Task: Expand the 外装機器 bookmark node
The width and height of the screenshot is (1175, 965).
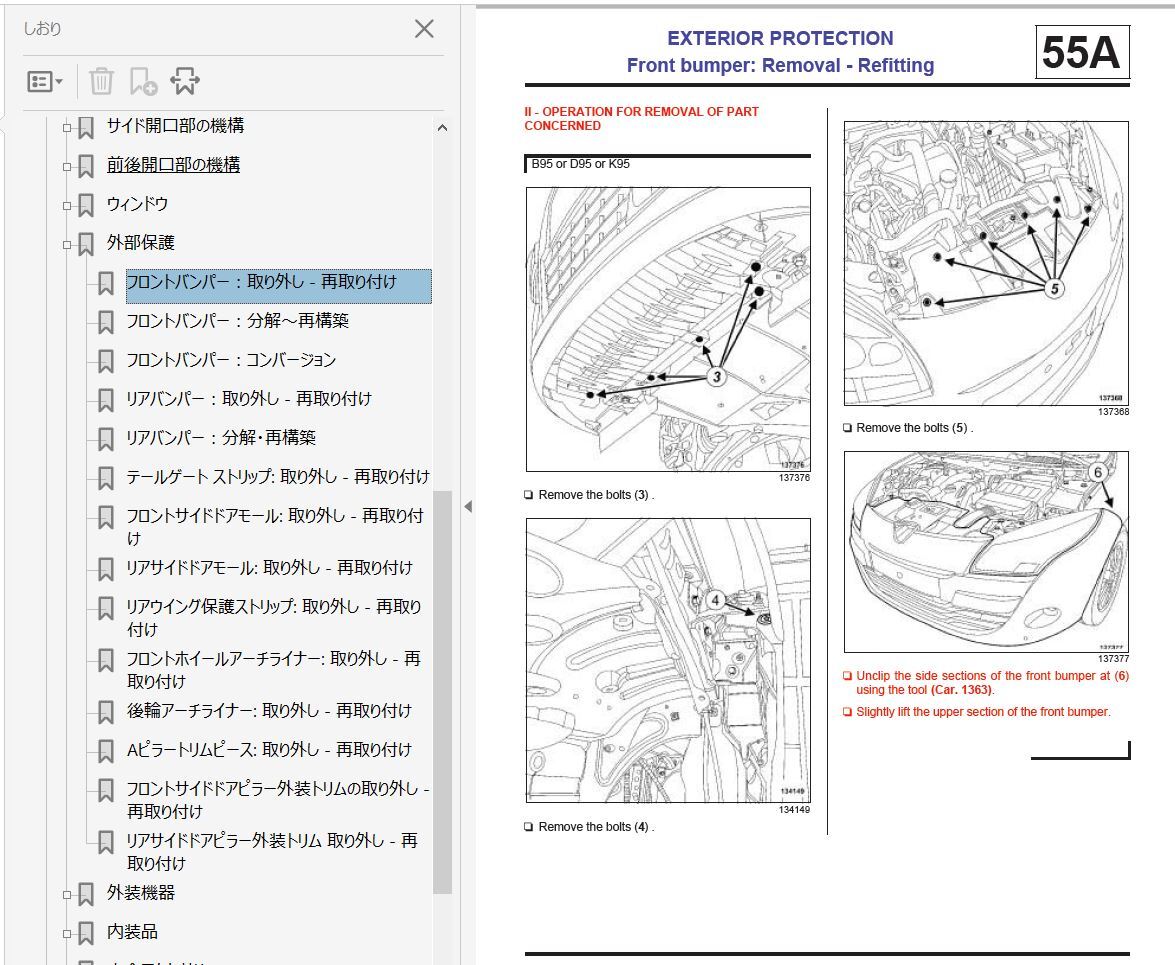Action: click(68, 894)
